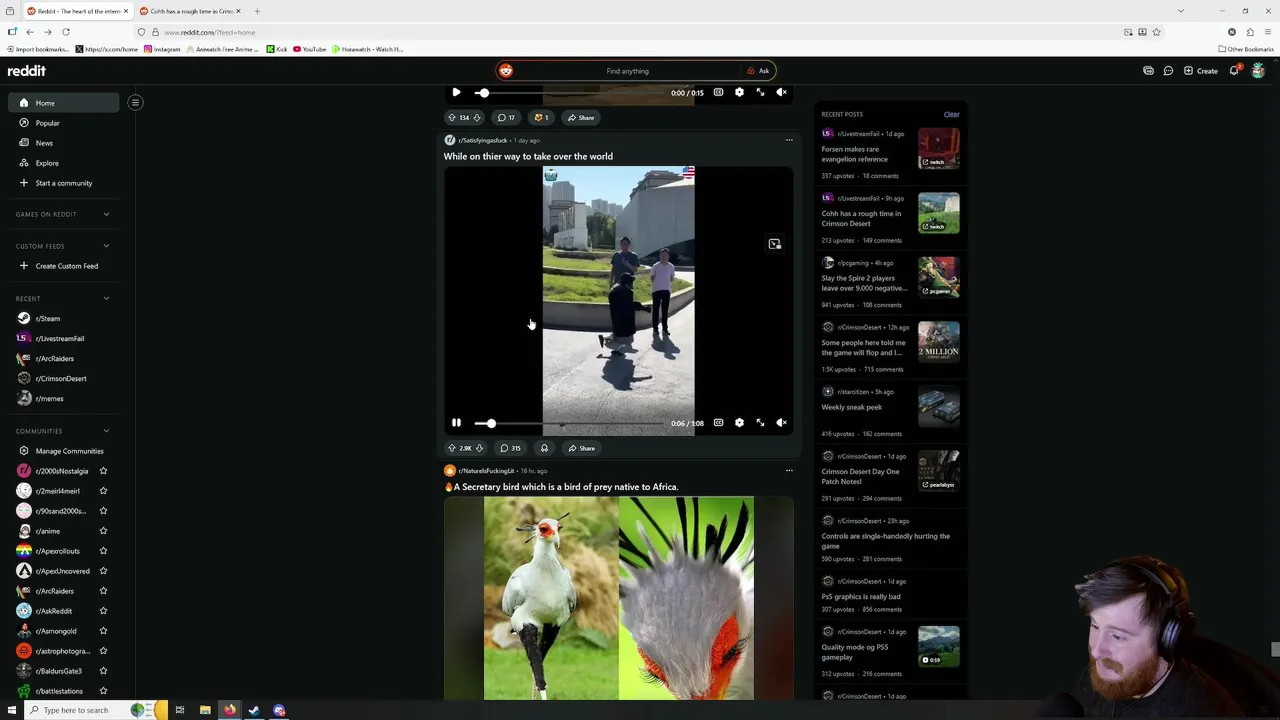The image size is (1280, 720).
Task: Downvote the post with 134 votes
Action: click(477, 117)
